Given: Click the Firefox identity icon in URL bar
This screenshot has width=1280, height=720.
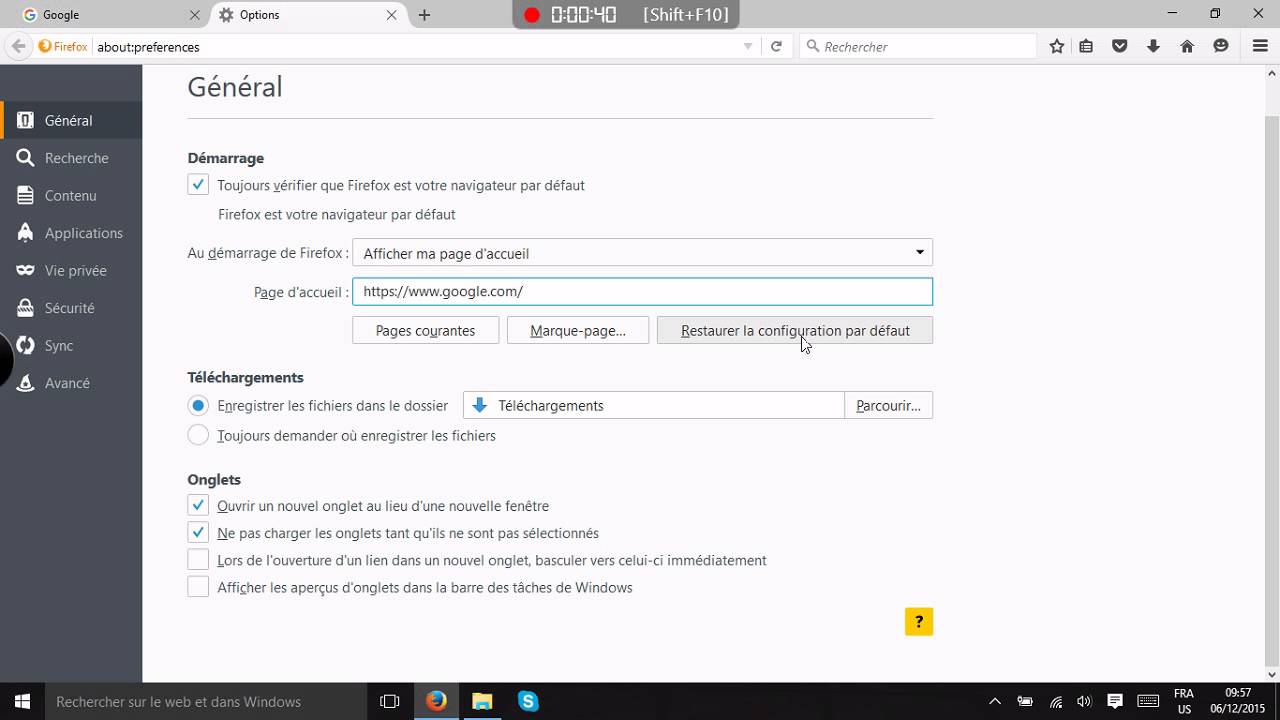Looking at the screenshot, I should coord(62,46).
